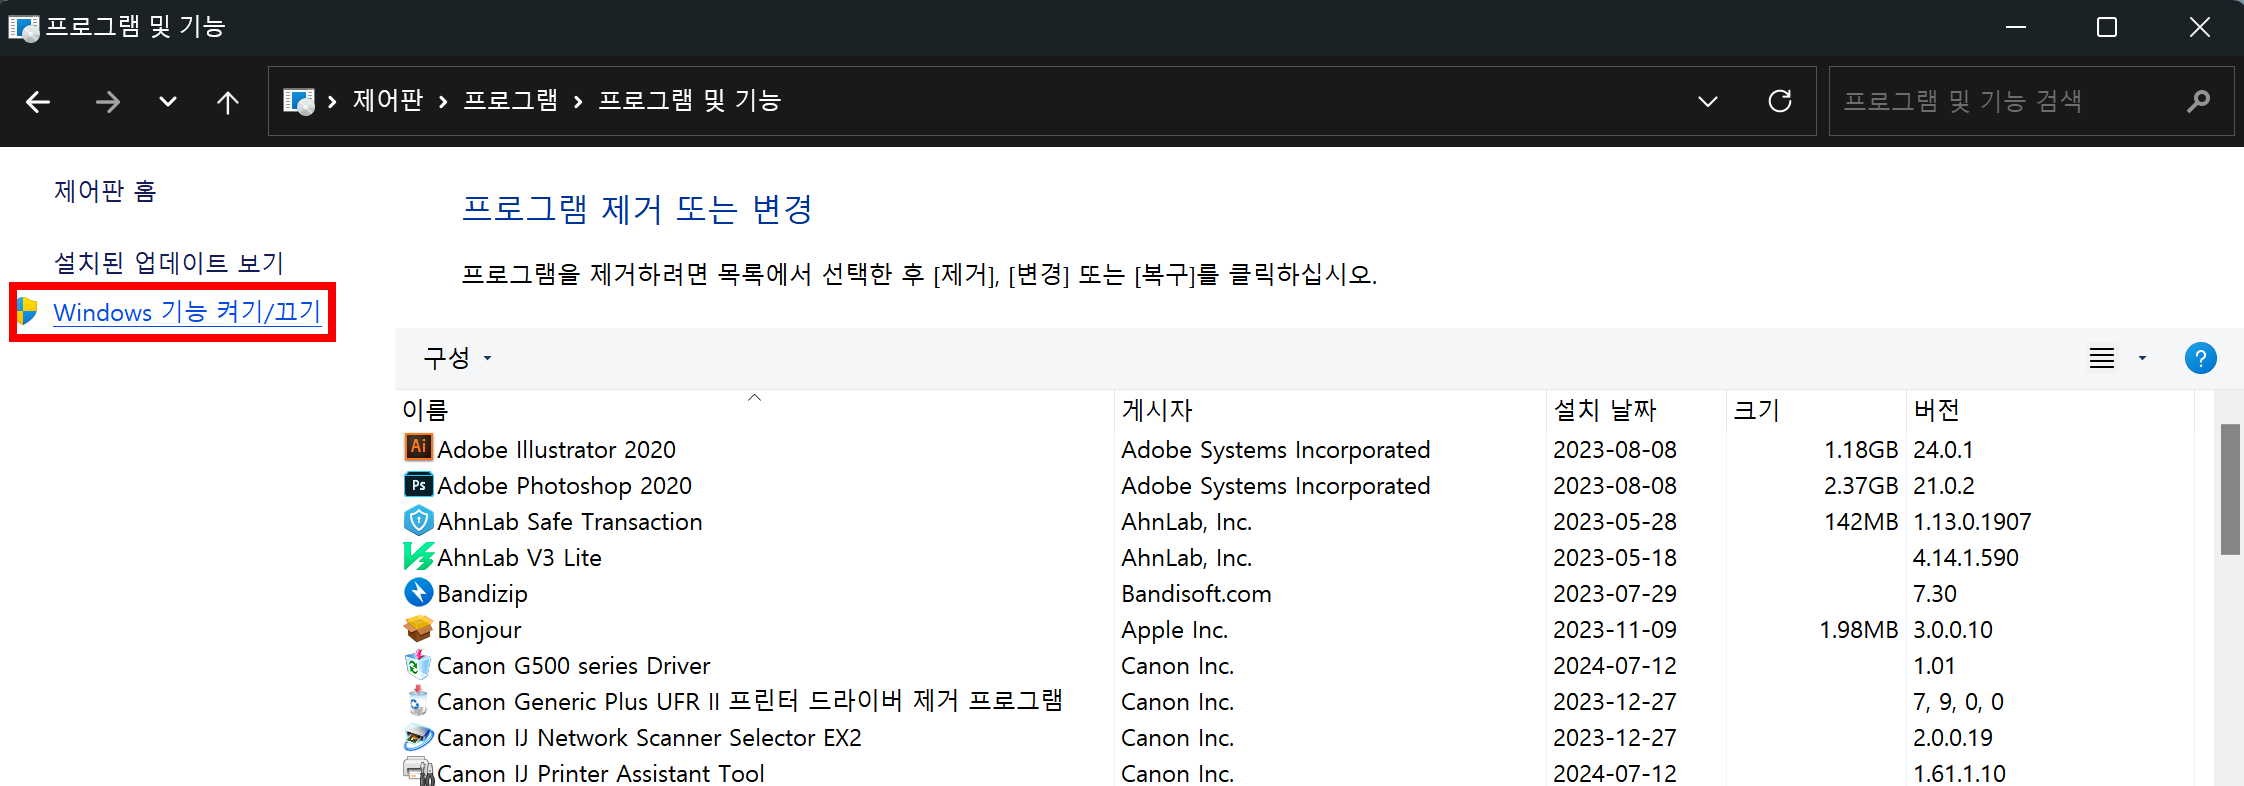
Task: Change view with the list view icon
Action: point(2102,358)
